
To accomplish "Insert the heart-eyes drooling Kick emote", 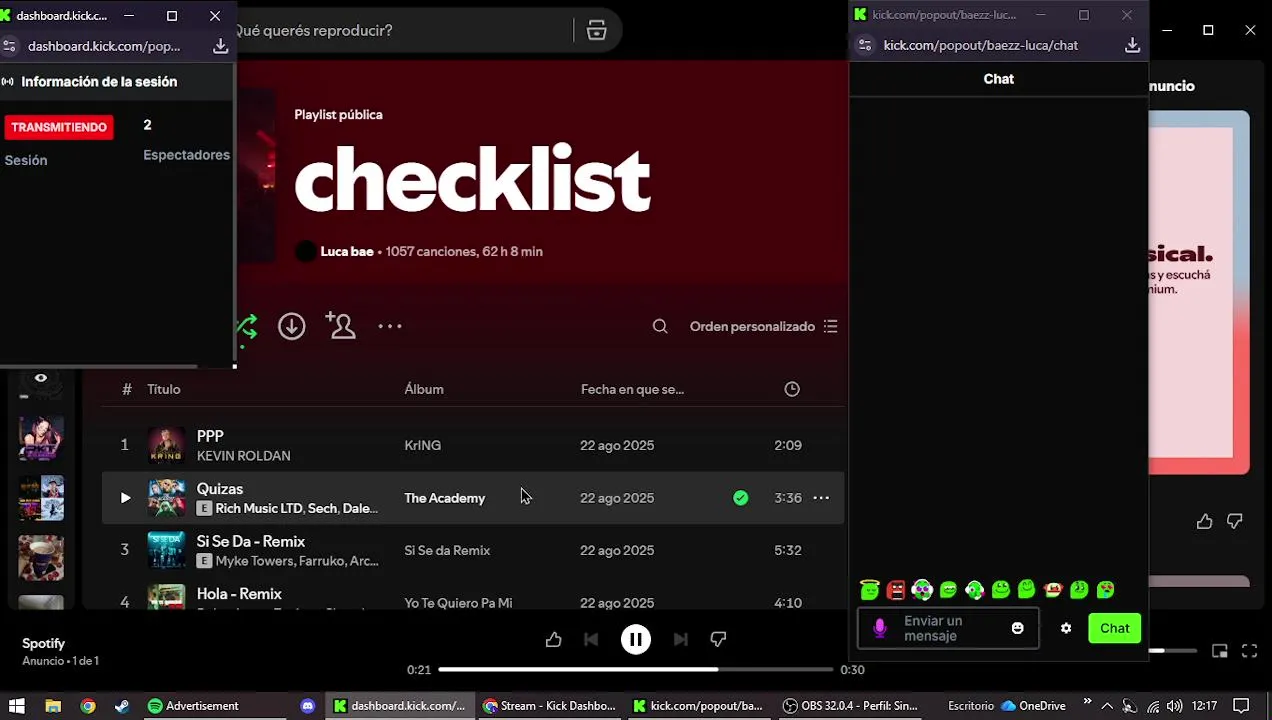I will (1105, 590).
